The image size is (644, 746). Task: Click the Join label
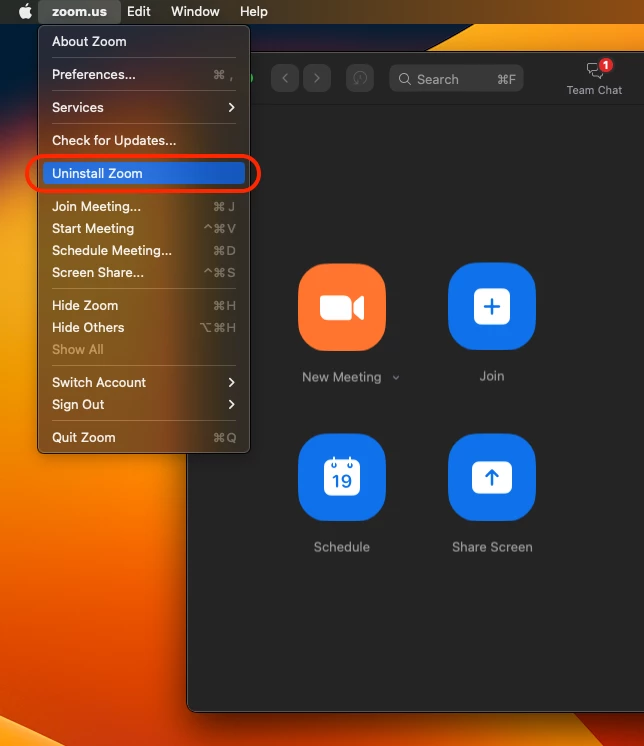click(x=492, y=376)
